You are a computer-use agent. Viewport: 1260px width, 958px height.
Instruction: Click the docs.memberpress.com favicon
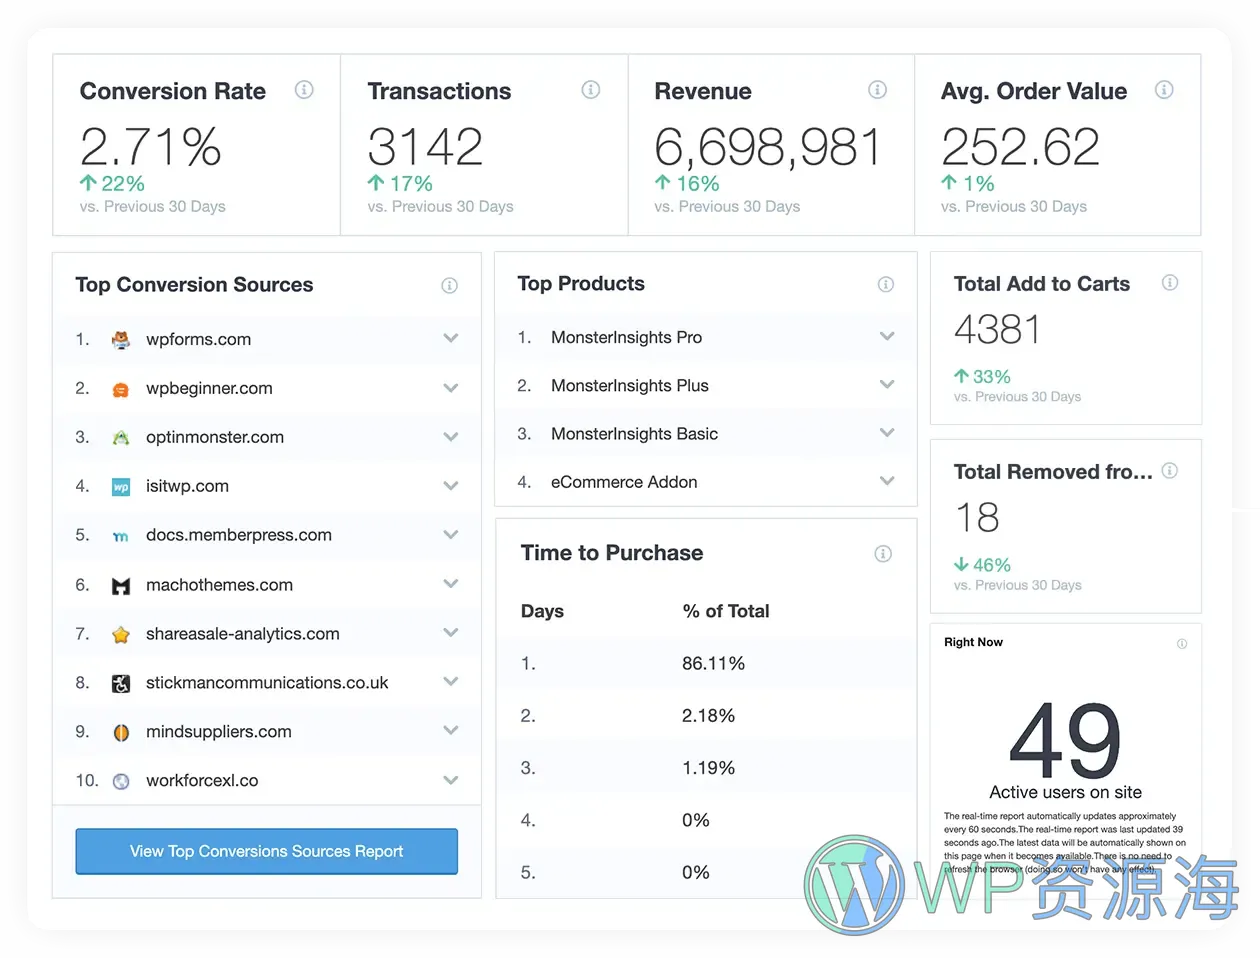pos(121,537)
